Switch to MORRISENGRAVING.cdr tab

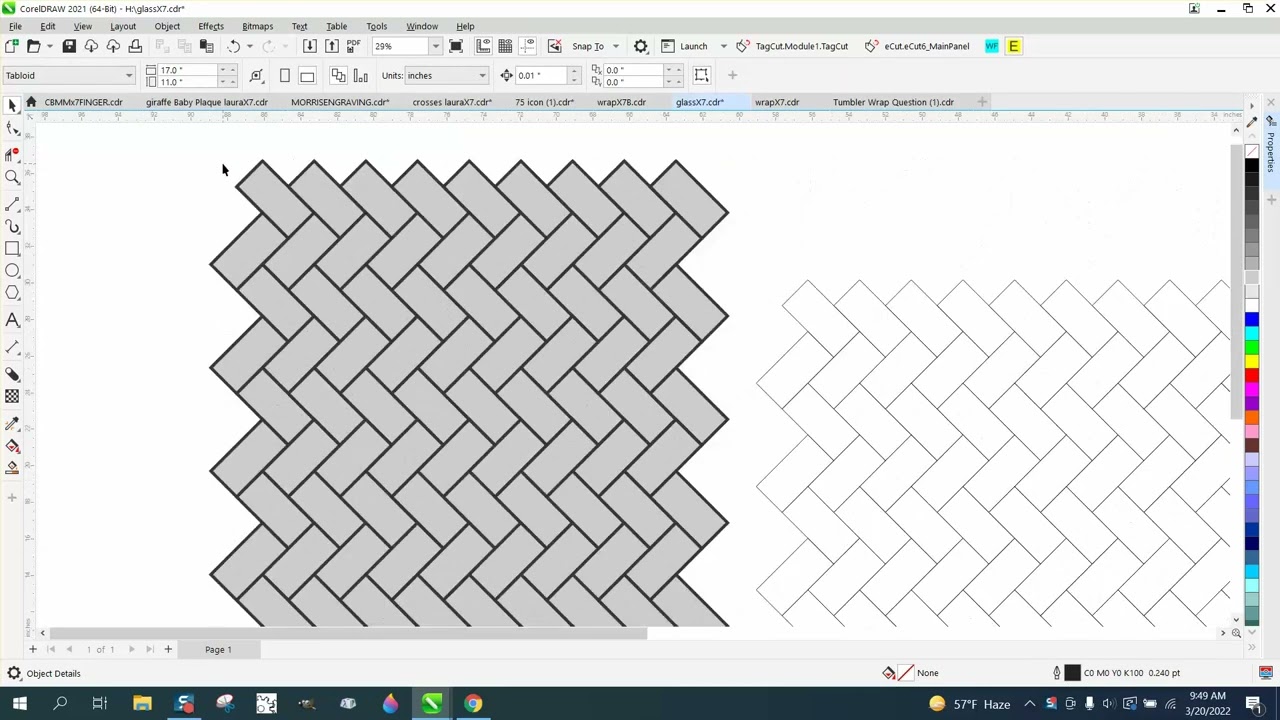coord(340,102)
